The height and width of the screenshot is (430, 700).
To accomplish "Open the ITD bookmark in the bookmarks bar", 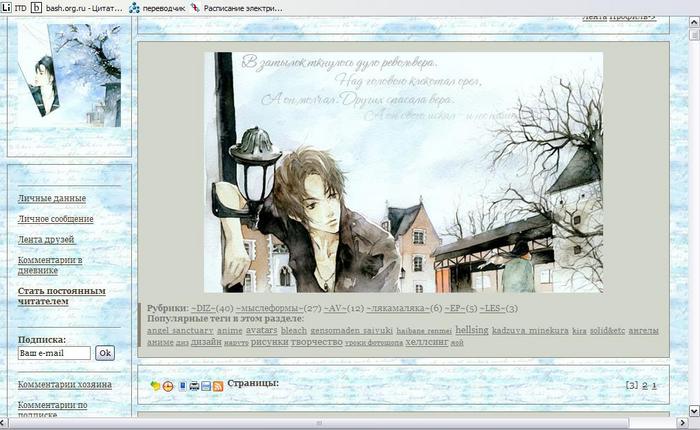I will point(14,8).
